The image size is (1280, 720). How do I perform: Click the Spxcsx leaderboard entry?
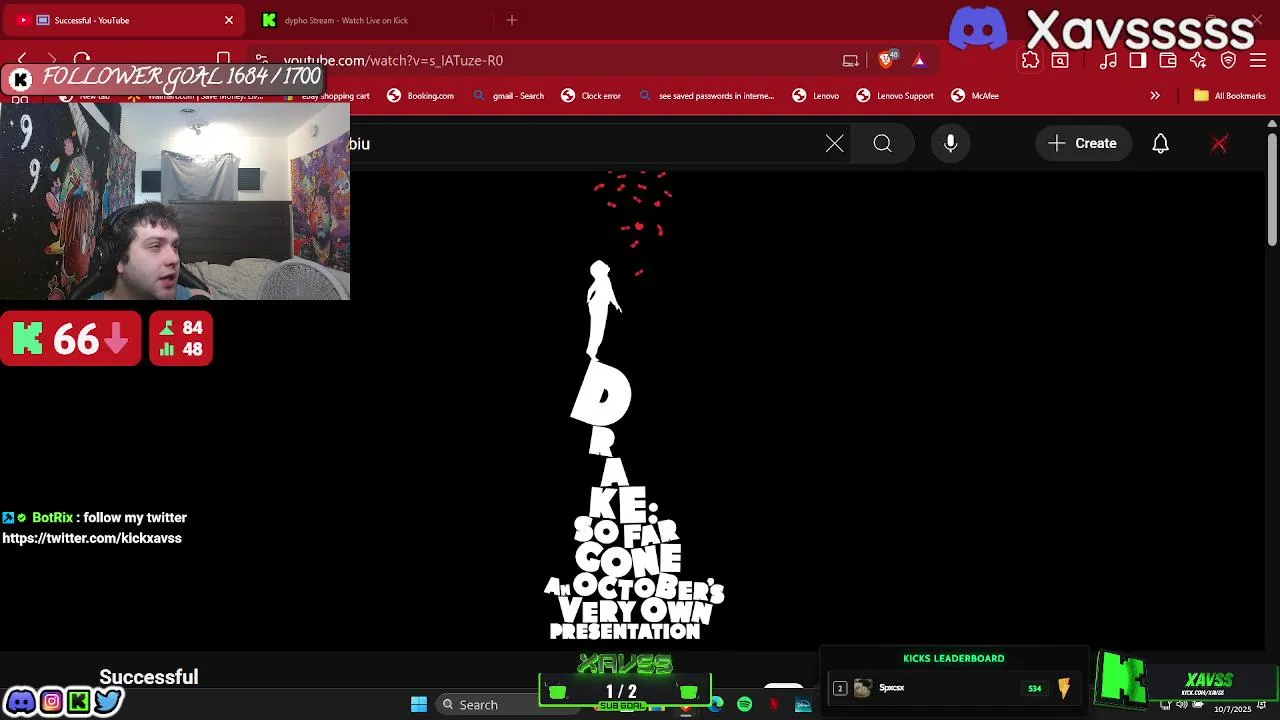(953, 688)
